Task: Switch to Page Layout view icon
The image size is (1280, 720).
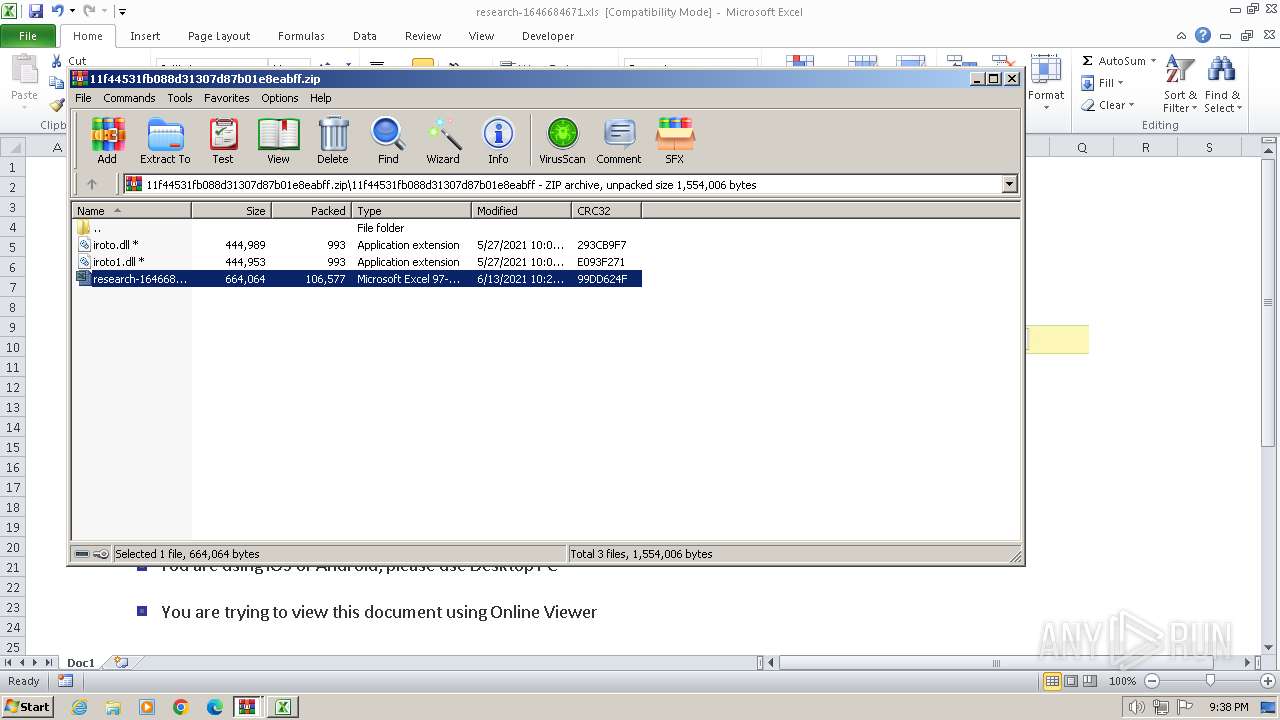Action: pyautogui.click(x=1071, y=681)
